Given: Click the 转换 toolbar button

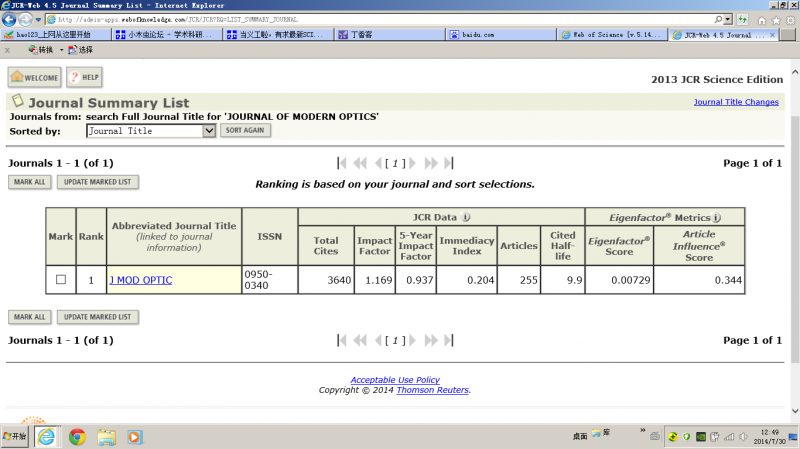Looking at the screenshot, I should (x=41, y=49).
